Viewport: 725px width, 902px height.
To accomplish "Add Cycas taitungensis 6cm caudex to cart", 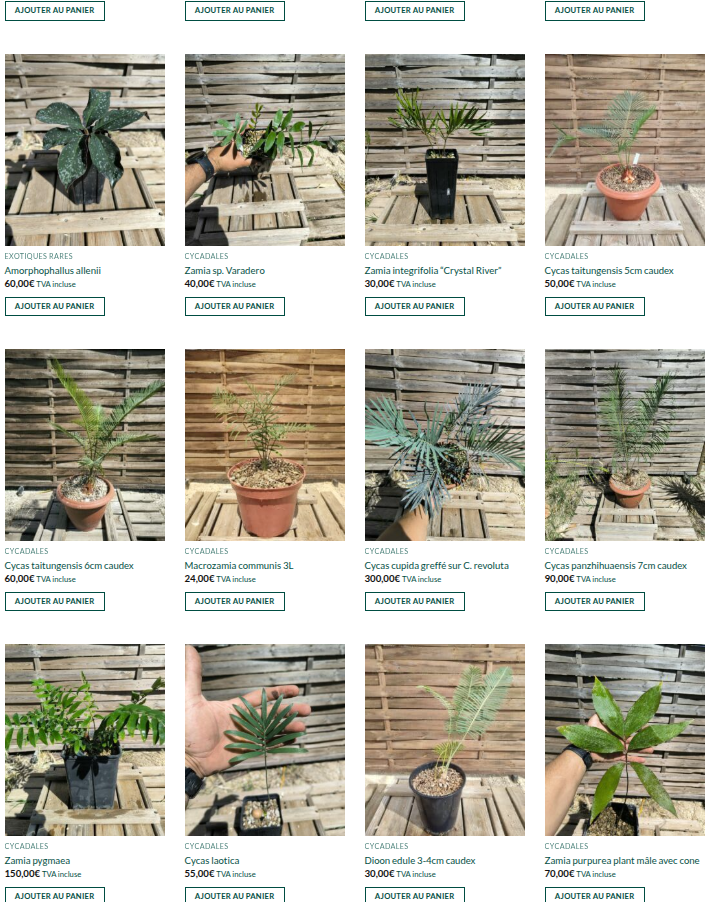I will tap(55, 601).
